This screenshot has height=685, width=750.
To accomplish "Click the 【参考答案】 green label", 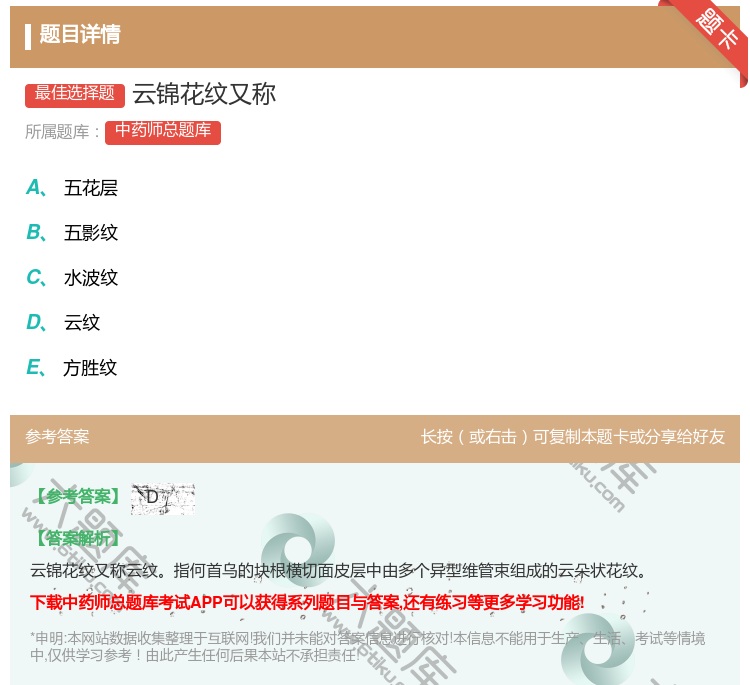I will pos(78,497).
